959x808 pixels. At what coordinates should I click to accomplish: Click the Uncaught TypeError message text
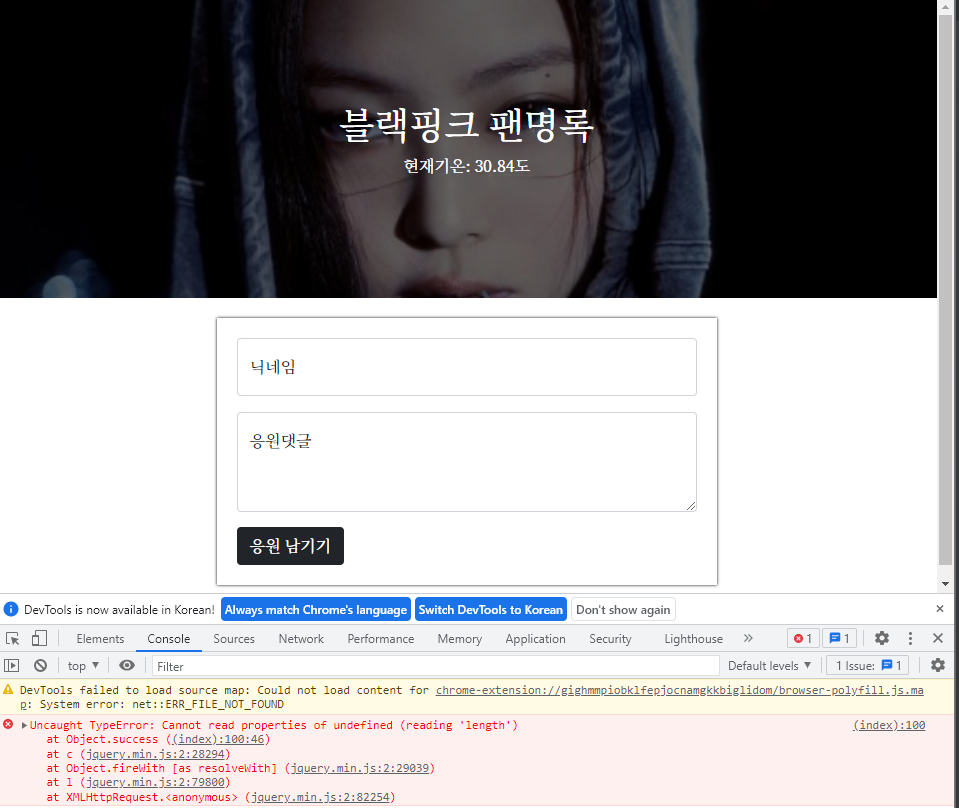(x=273, y=725)
